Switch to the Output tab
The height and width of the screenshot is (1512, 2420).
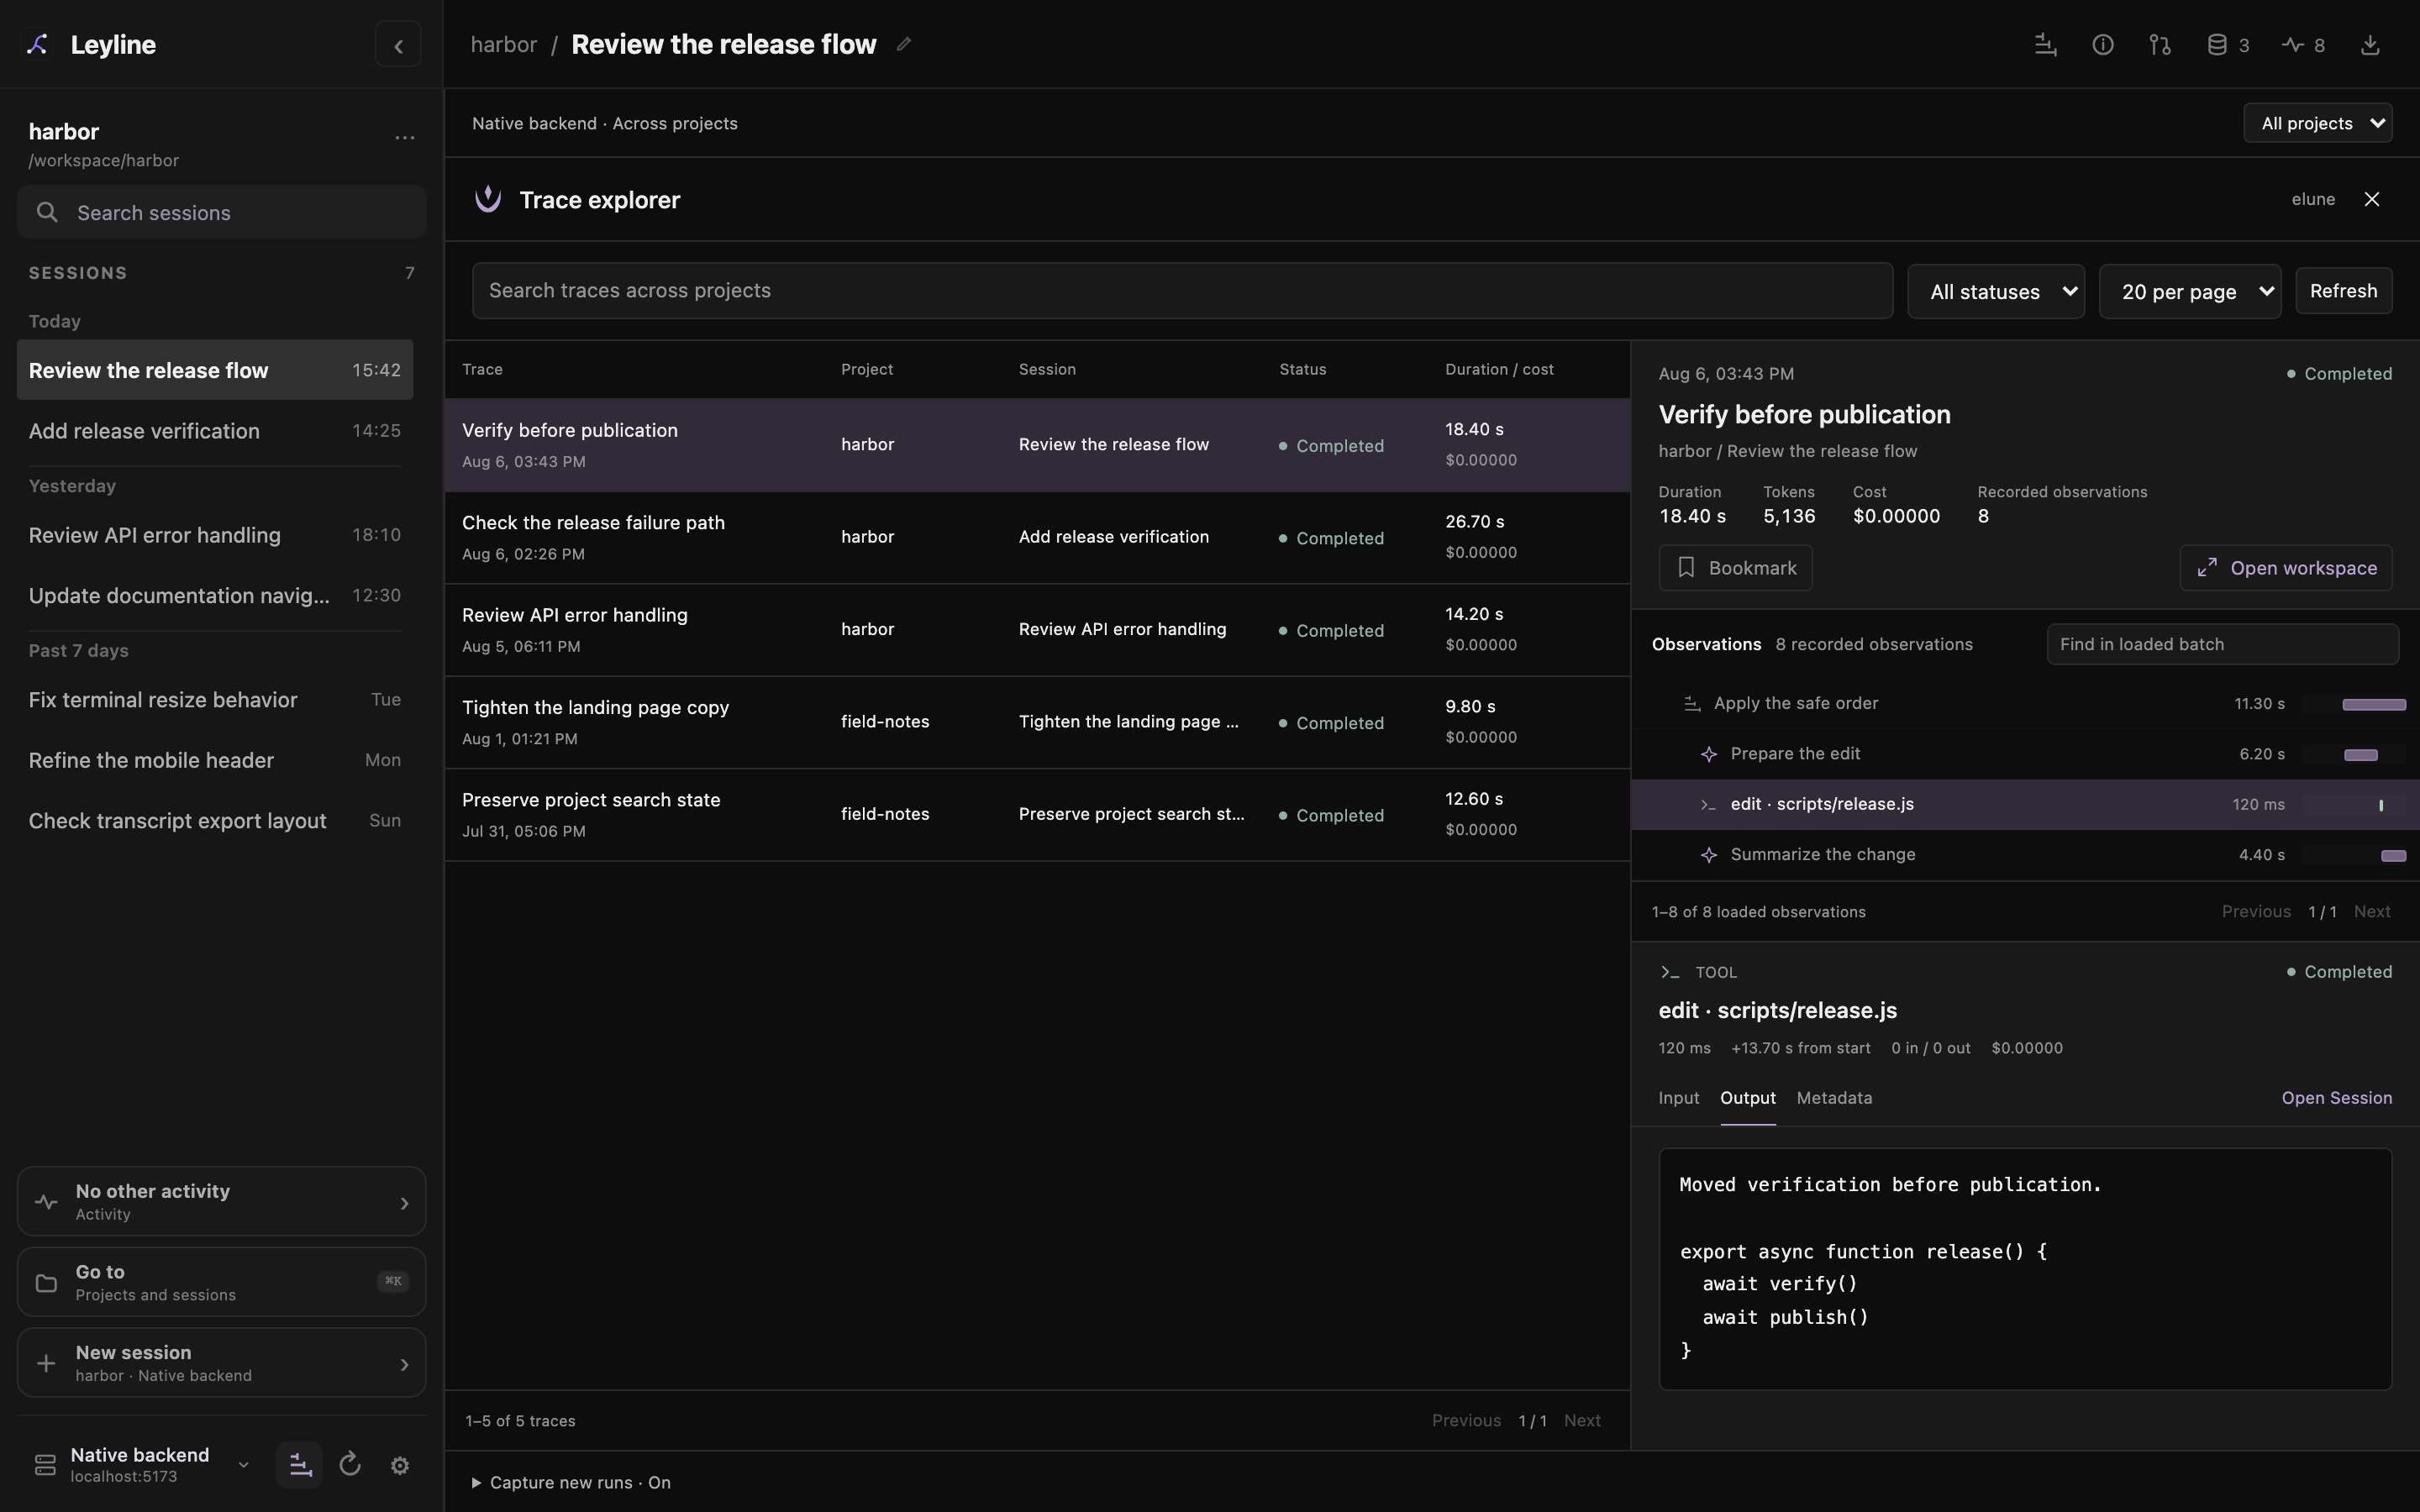[x=1747, y=1098]
